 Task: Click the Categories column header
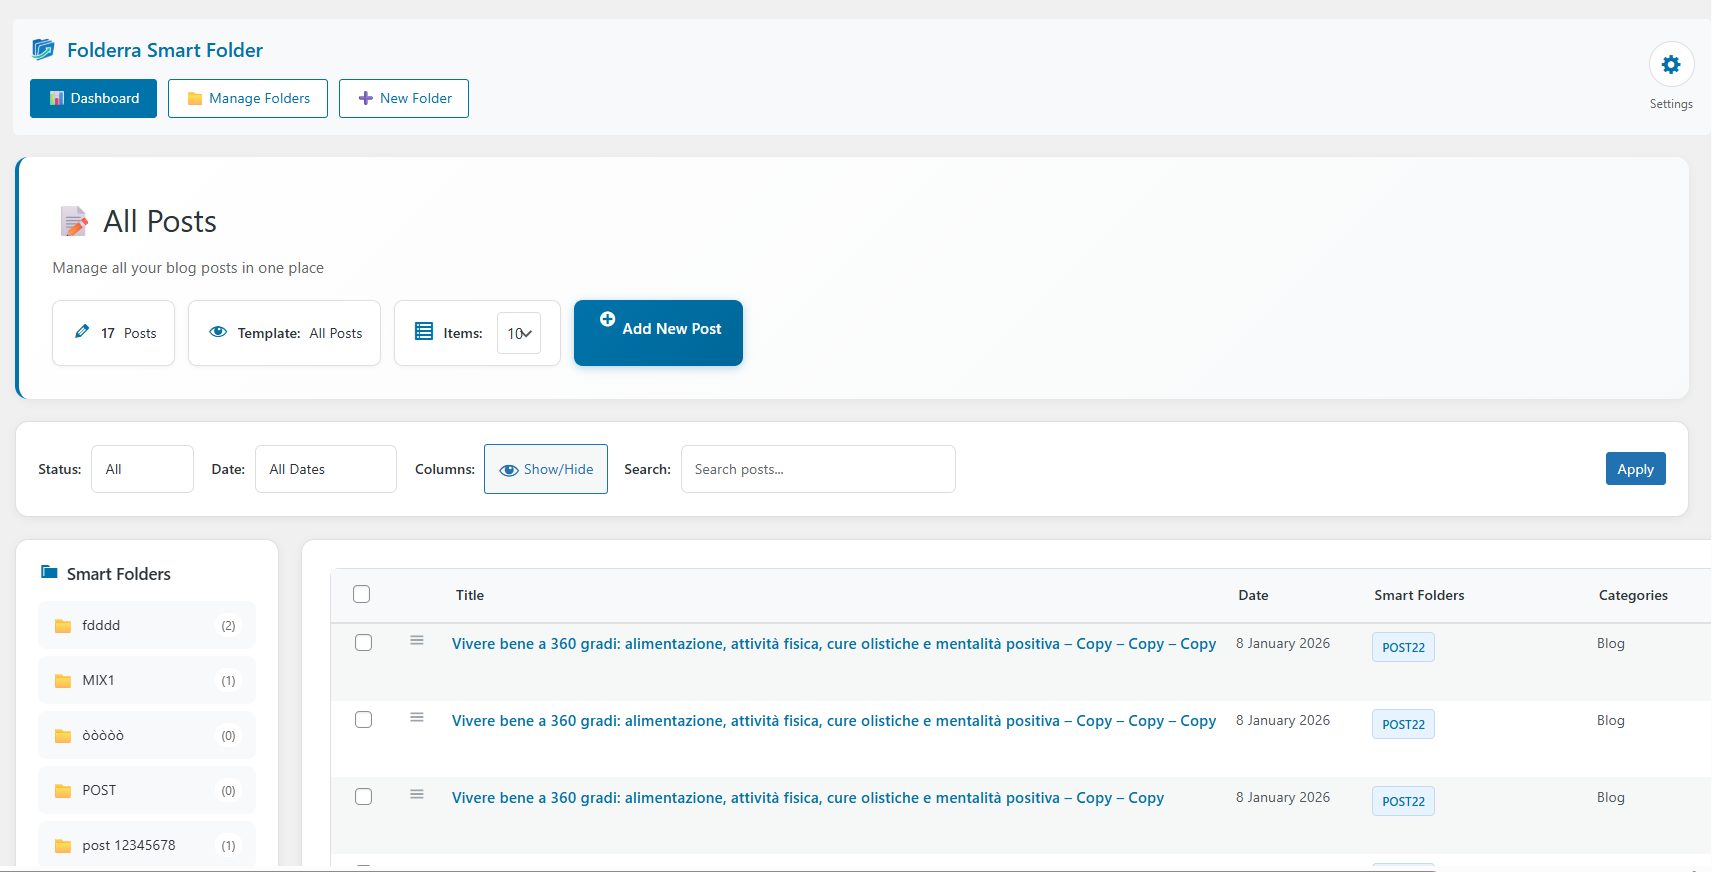click(x=1633, y=595)
